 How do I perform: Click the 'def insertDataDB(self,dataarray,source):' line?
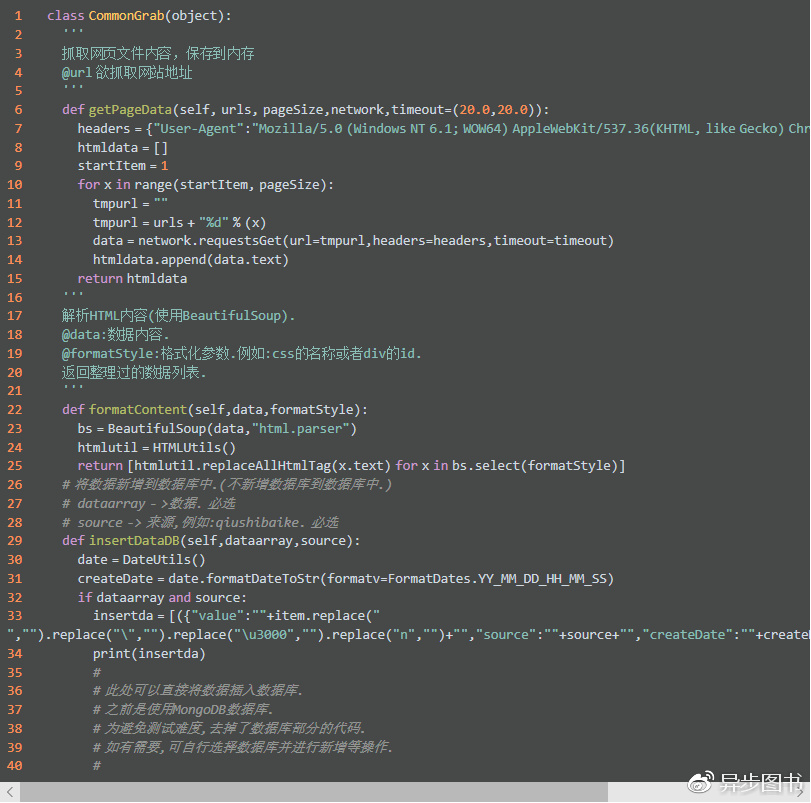coord(211,541)
